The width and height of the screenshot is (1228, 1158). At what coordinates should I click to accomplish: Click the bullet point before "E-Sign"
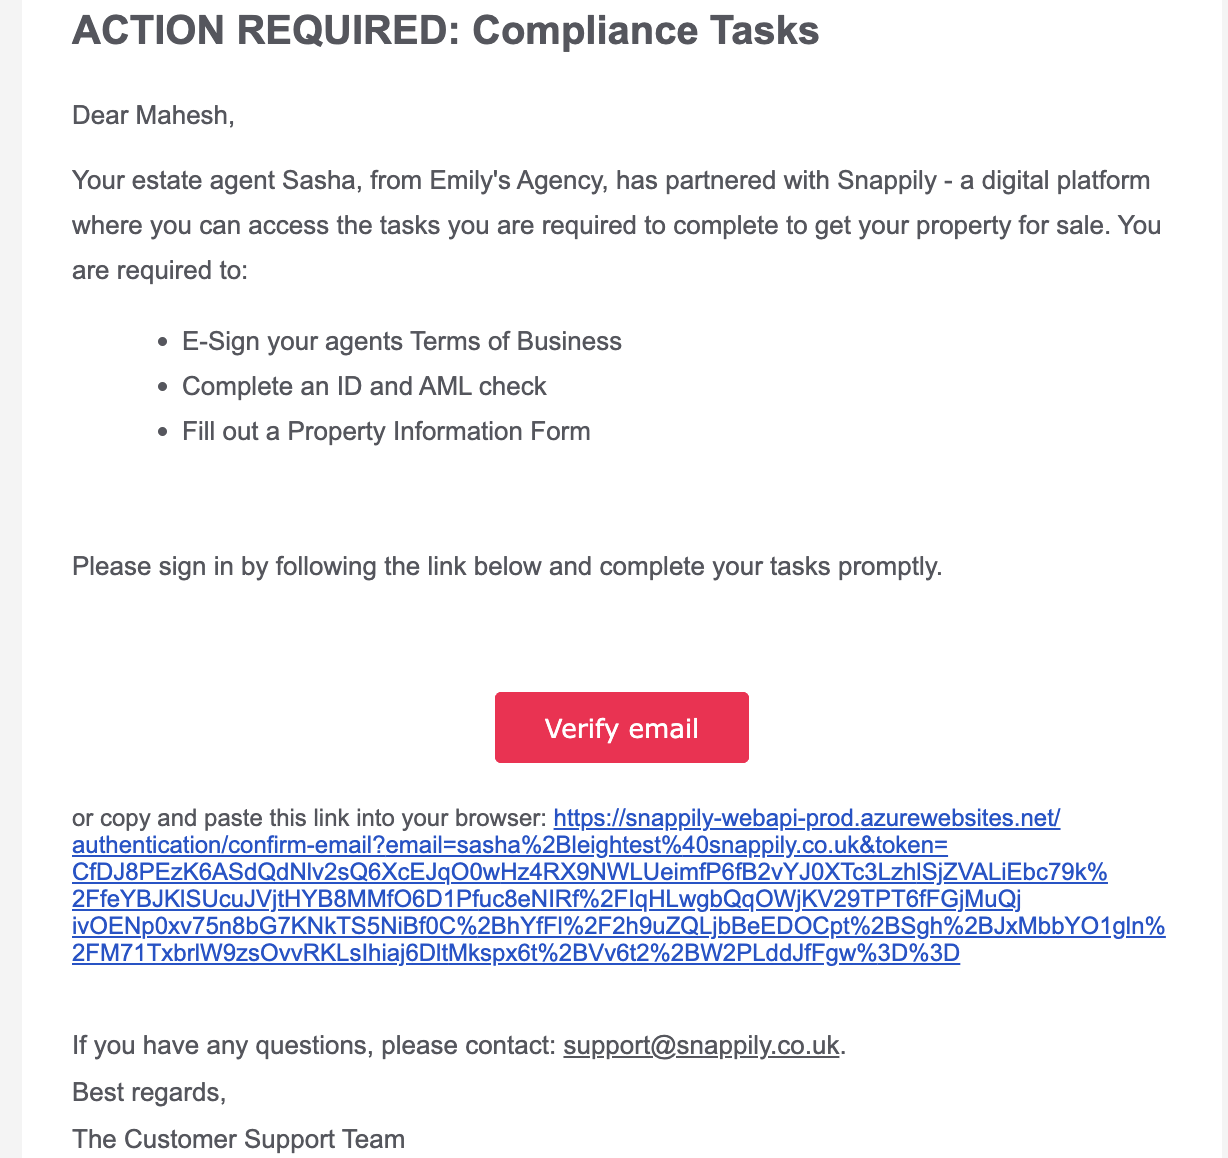[163, 343]
